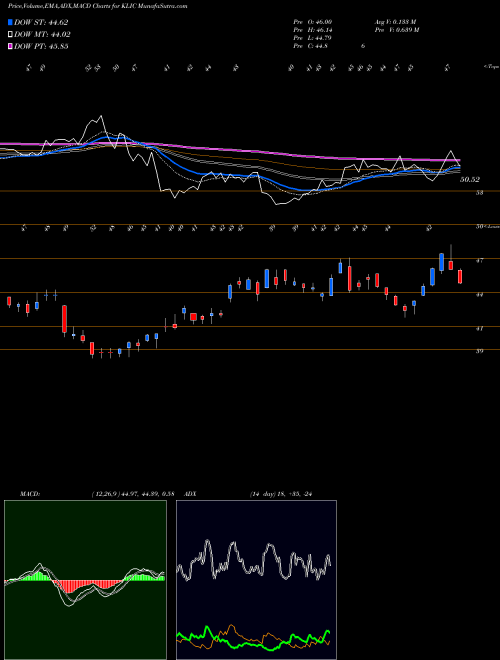Viewport: 500px width, 660px height.
Task: Click the 'Pre O: 46.09' value
Action: click(313, 22)
